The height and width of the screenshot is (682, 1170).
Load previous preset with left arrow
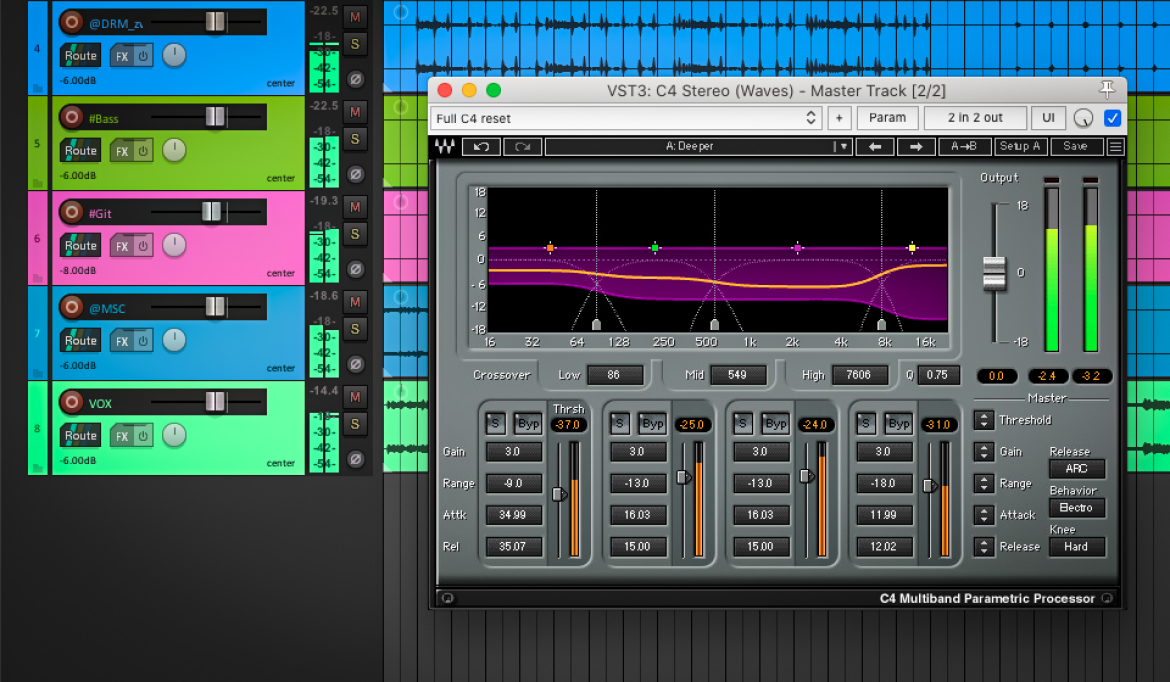coord(875,146)
